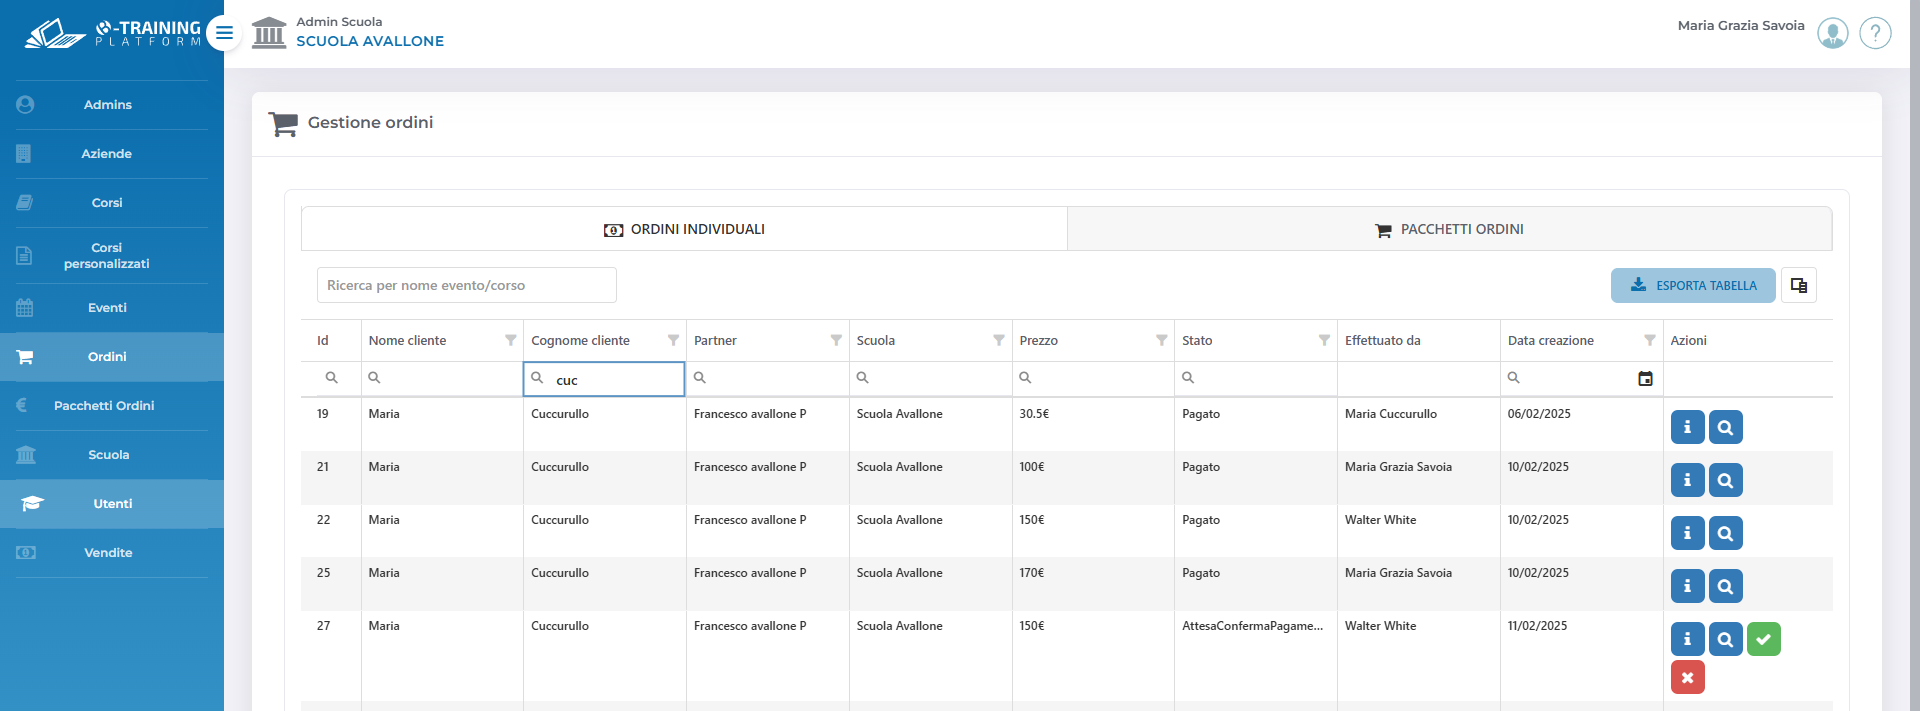Open Pacchetti Ordini in the sidebar
The width and height of the screenshot is (1920, 711).
pos(112,406)
